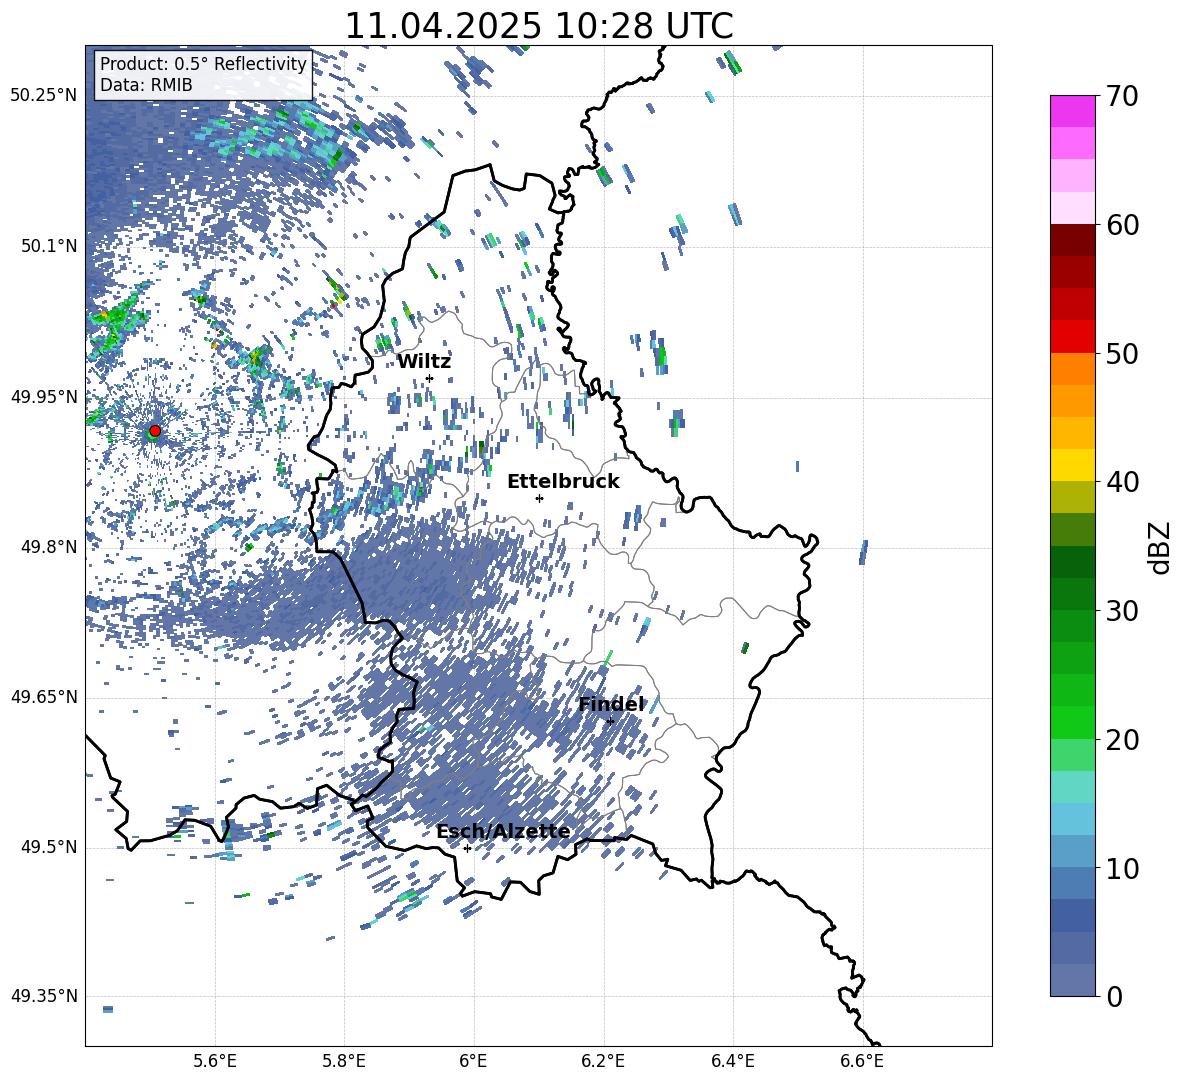Click the Ettelbruck city label
Viewport: 1184px width, 1081px height.
(x=563, y=482)
